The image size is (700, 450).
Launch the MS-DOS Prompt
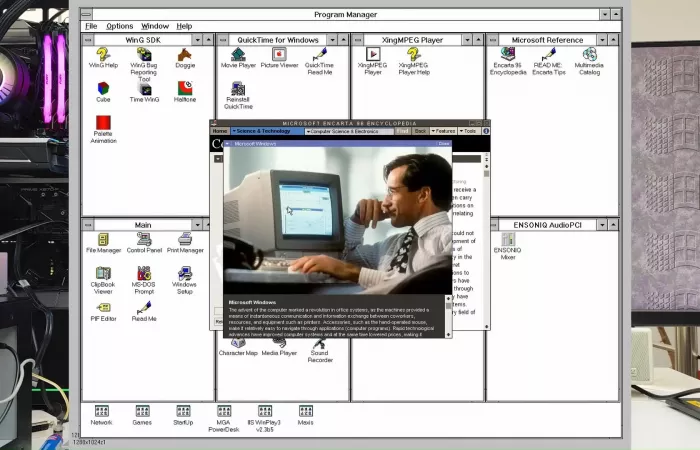point(144,273)
